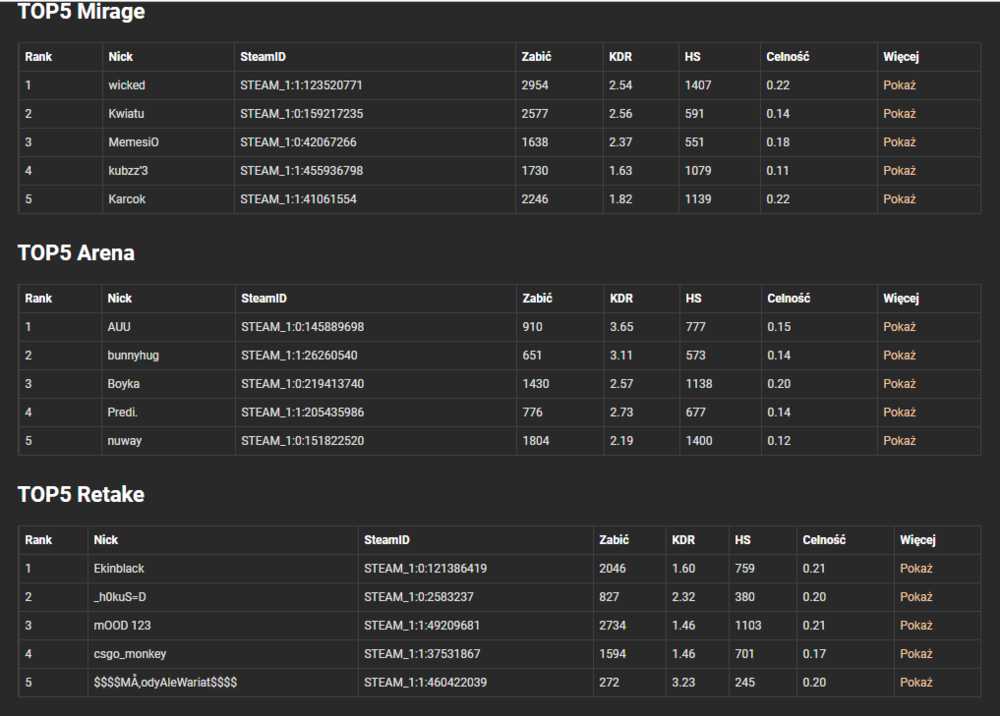Open Pokaż link for Predi.
This screenshot has height=716, width=1000.
click(899, 413)
